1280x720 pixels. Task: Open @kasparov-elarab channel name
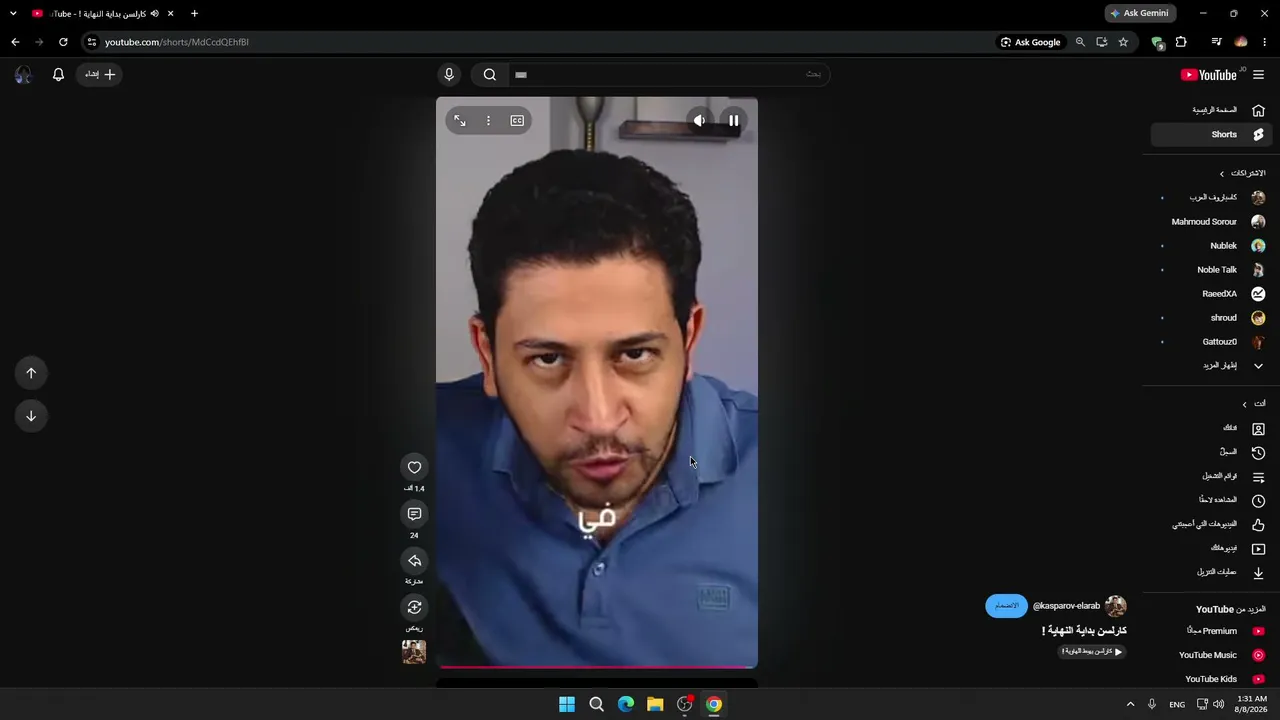point(1066,606)
